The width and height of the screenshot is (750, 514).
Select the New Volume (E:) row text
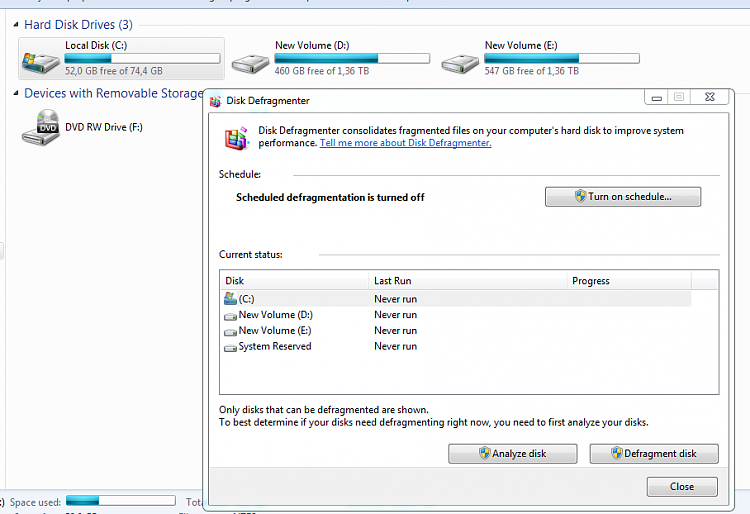[275, 330]
